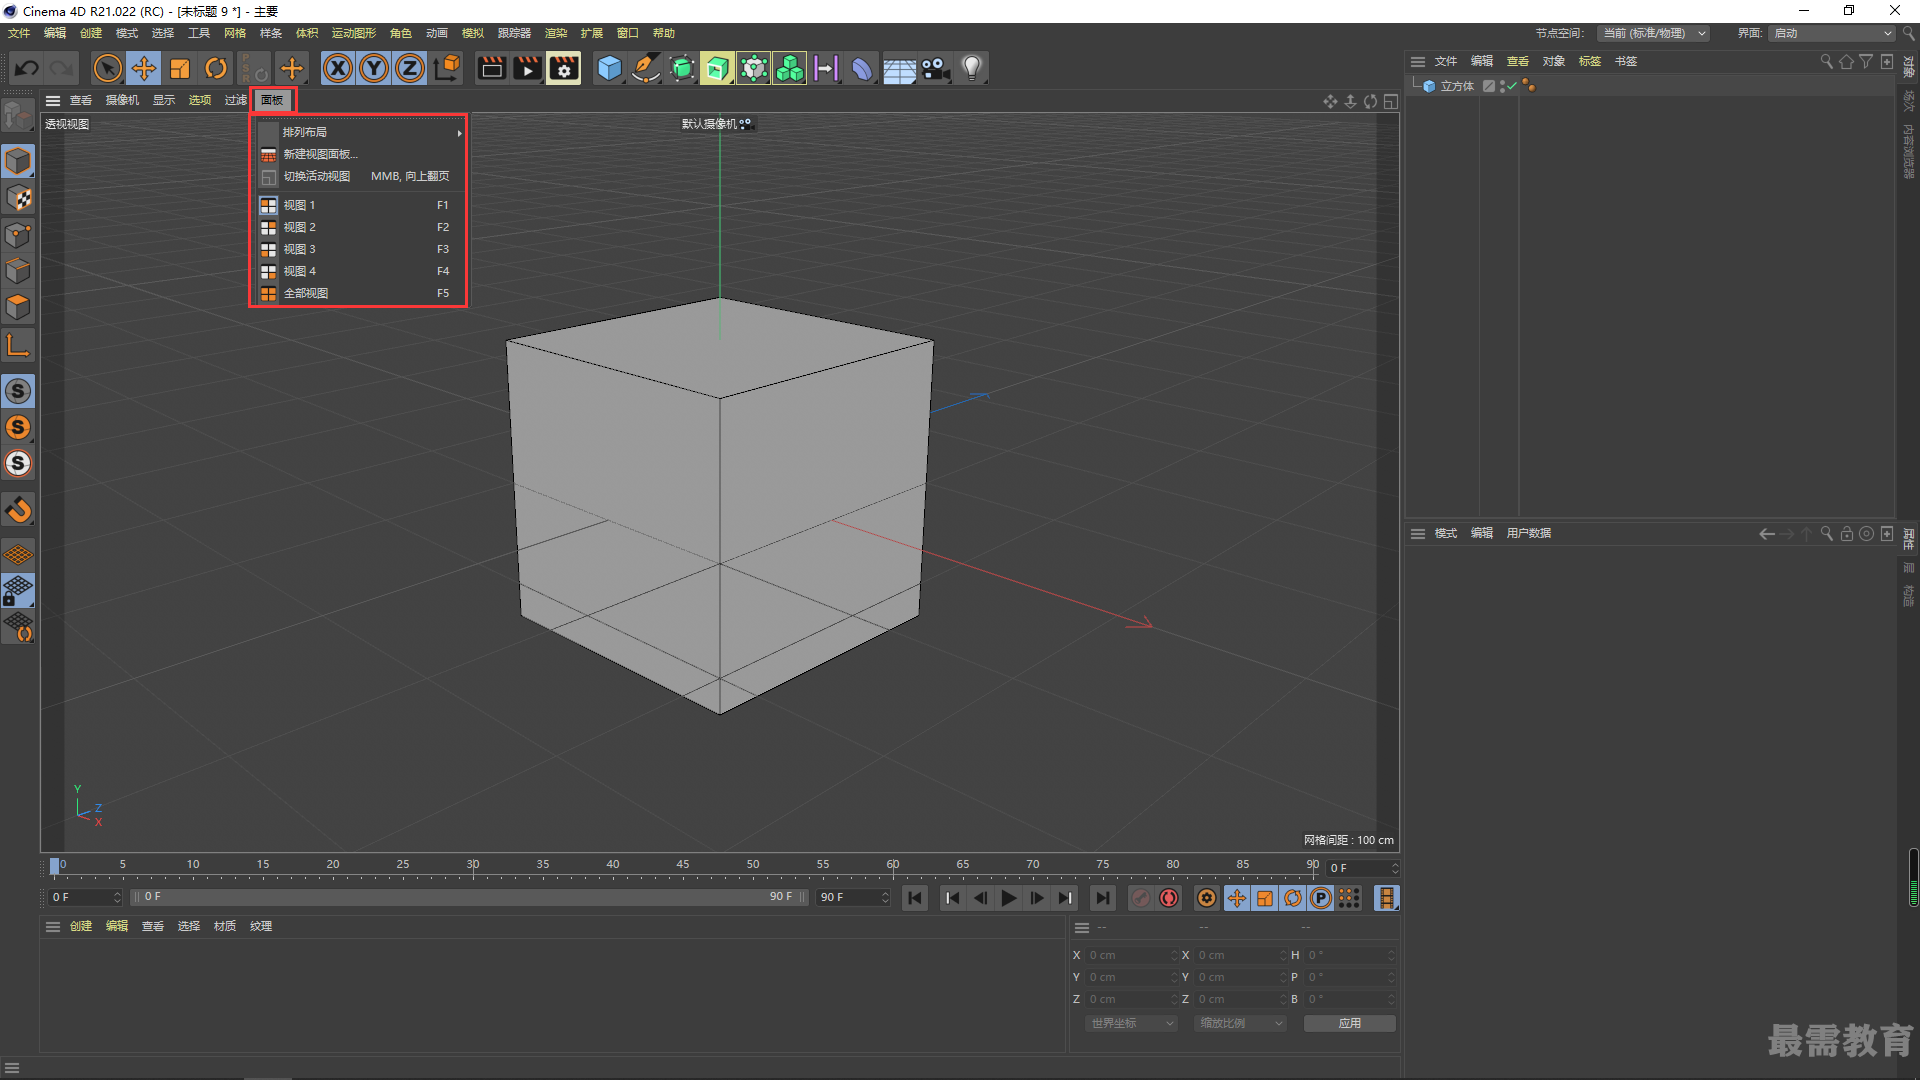Toggle Autokeying button
The image size is (1920, 1080).
1169,898
